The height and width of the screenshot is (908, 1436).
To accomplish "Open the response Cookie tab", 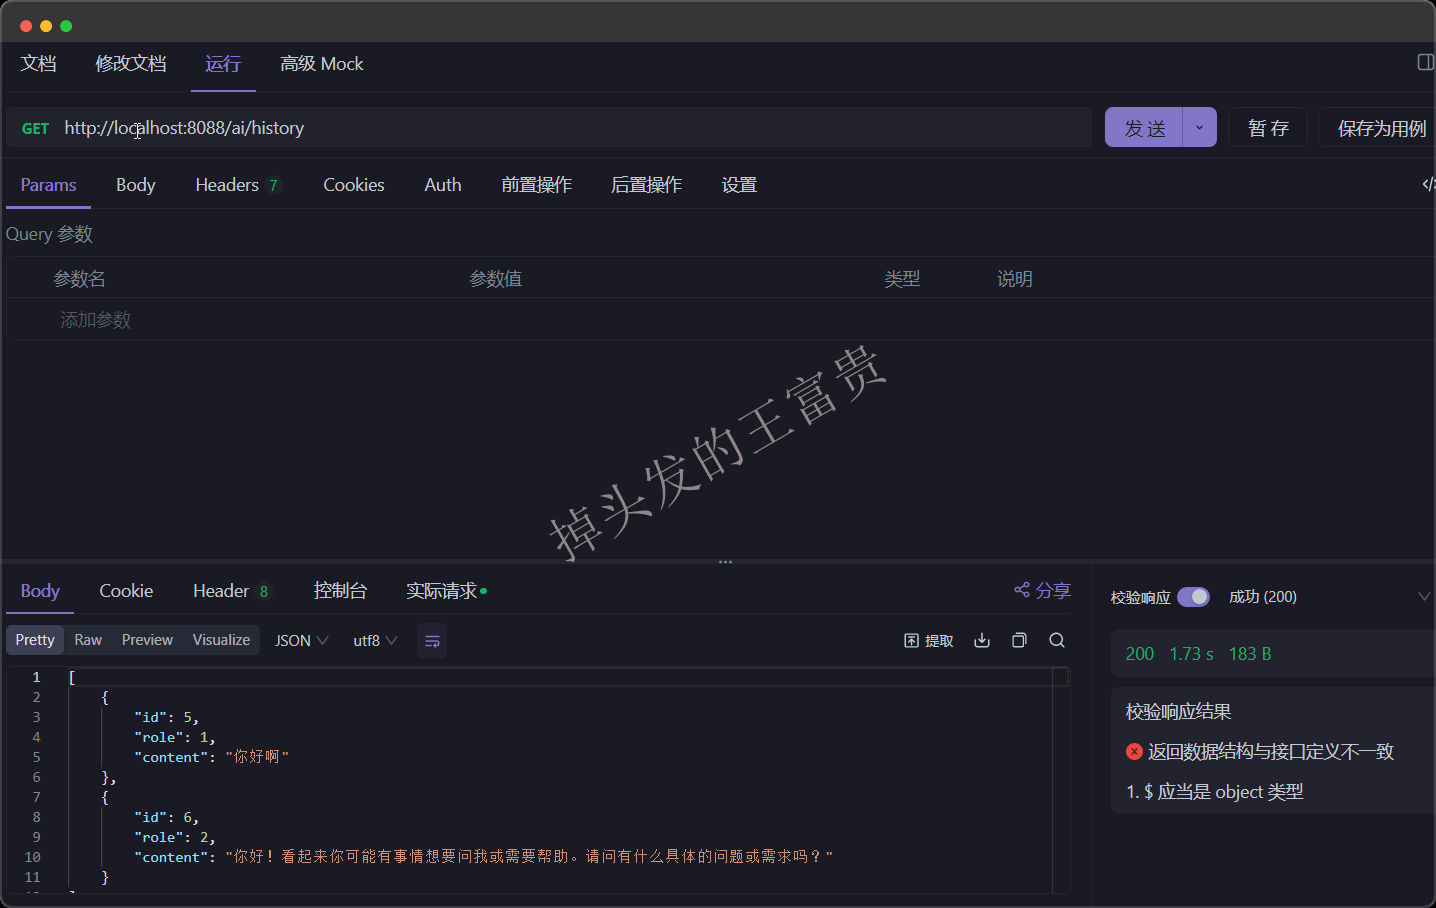I will click(126, 591).
